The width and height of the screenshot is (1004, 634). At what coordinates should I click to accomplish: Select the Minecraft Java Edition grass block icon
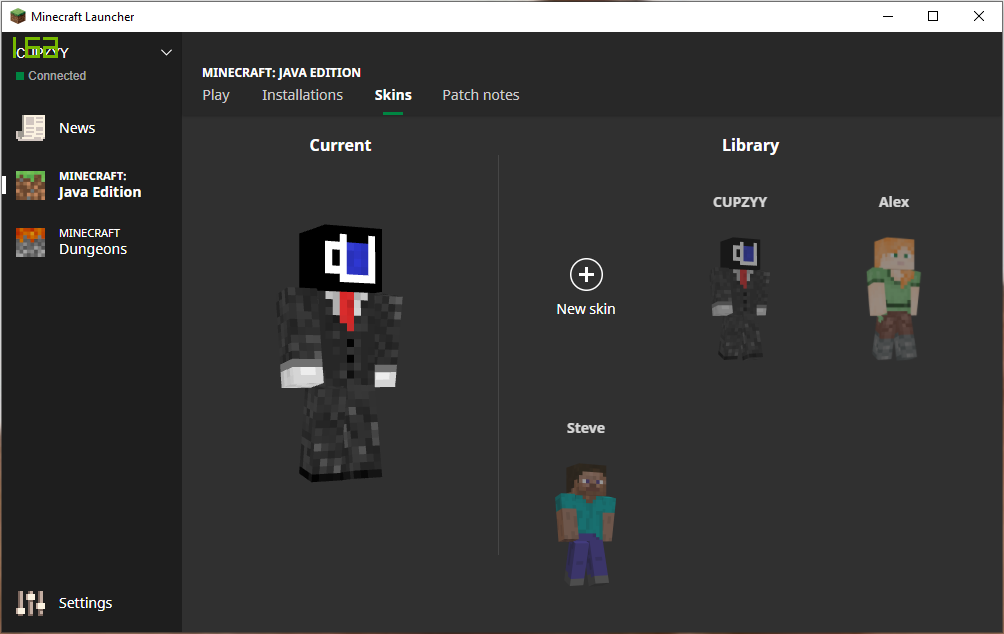[x=30, y=185]
